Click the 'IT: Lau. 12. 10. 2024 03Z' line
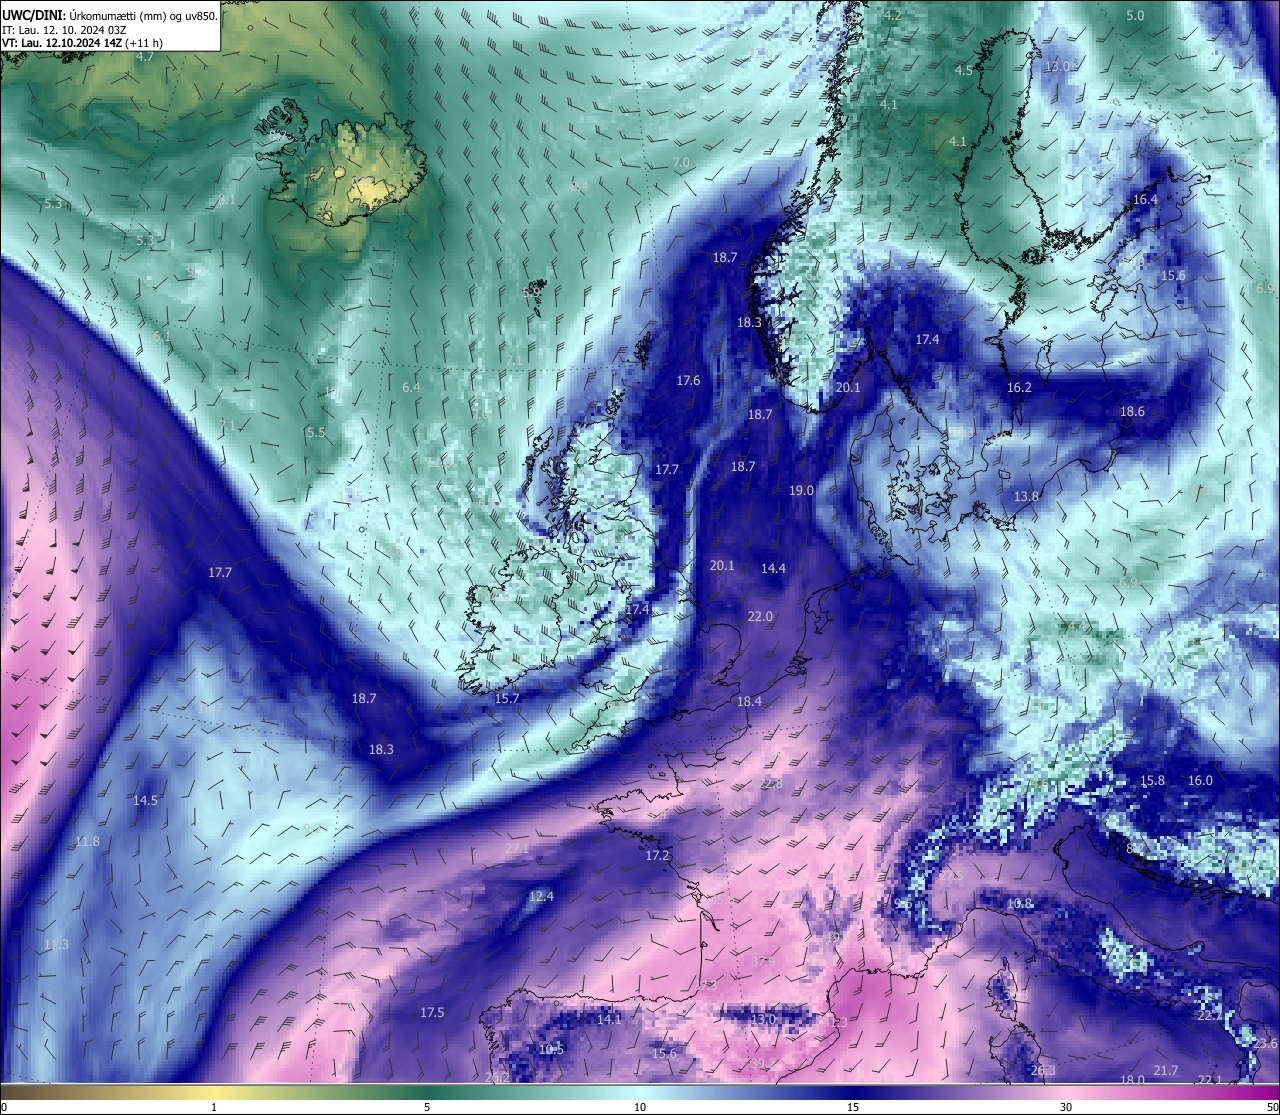 click(x=64, y=30)
